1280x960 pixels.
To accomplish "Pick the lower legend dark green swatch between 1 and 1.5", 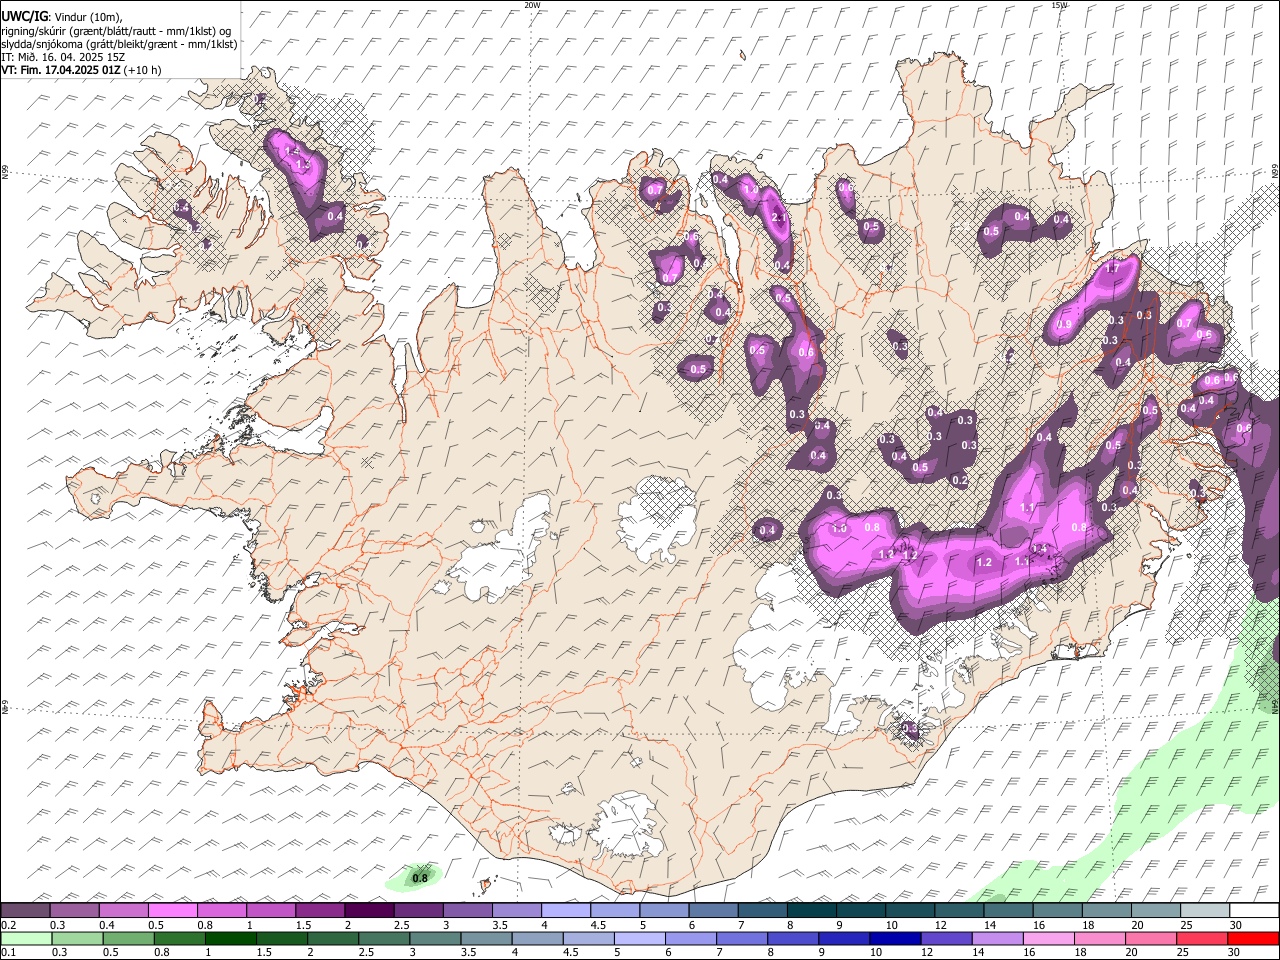I will 230,938.
